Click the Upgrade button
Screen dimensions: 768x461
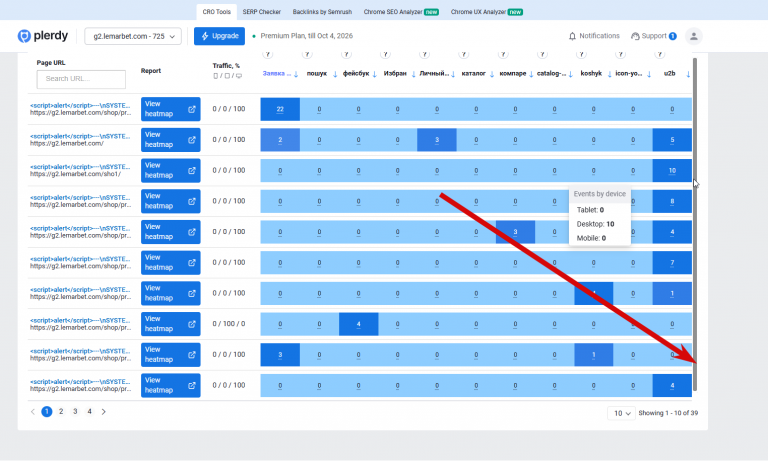click(x=219, y=36)
